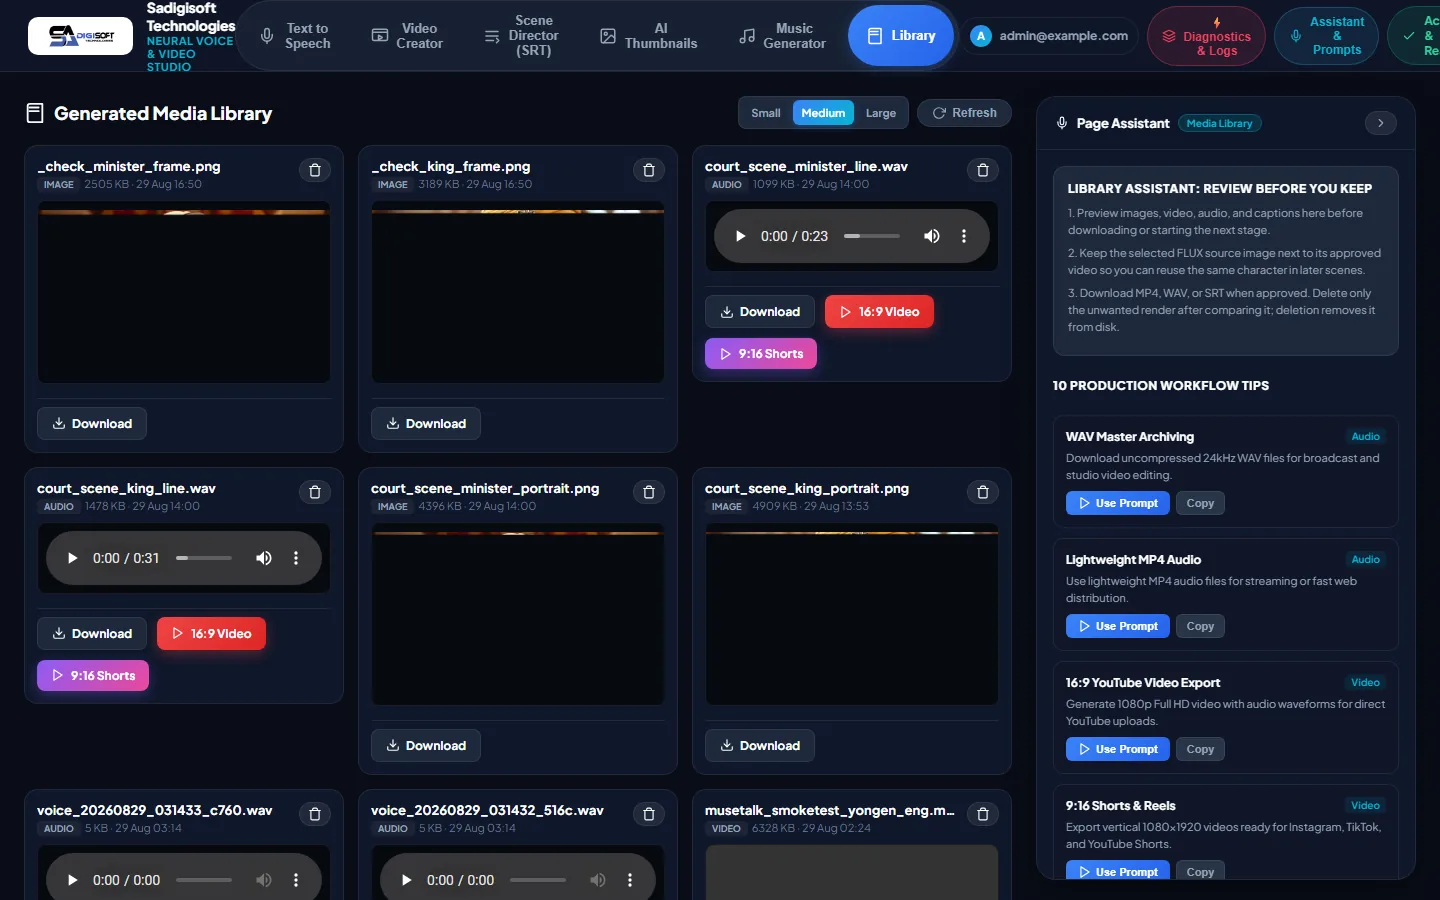Open admin@example.com account menu
Screen dimensions: 1440x900
(1050, 36)
